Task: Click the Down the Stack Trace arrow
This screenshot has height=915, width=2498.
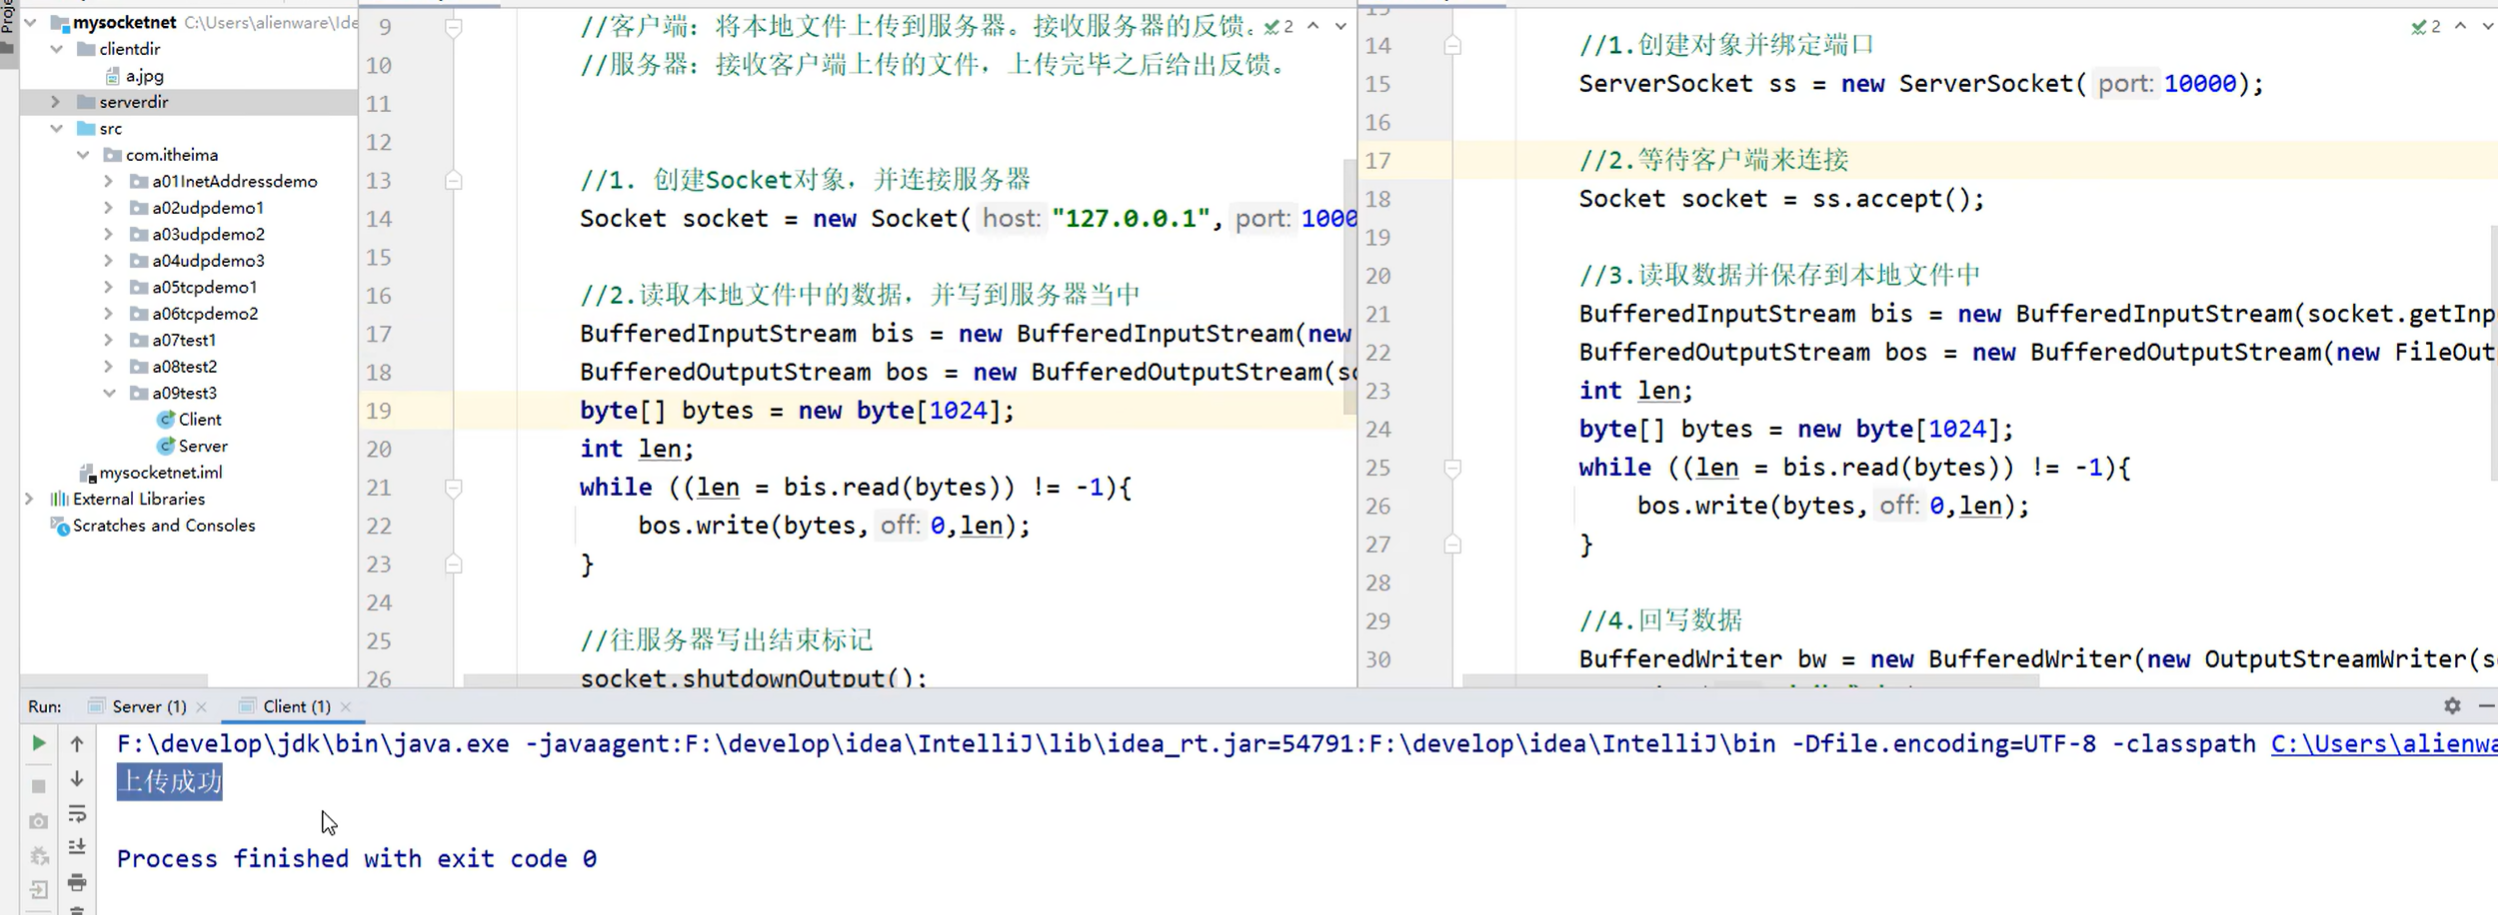Action: coord(77,779)
